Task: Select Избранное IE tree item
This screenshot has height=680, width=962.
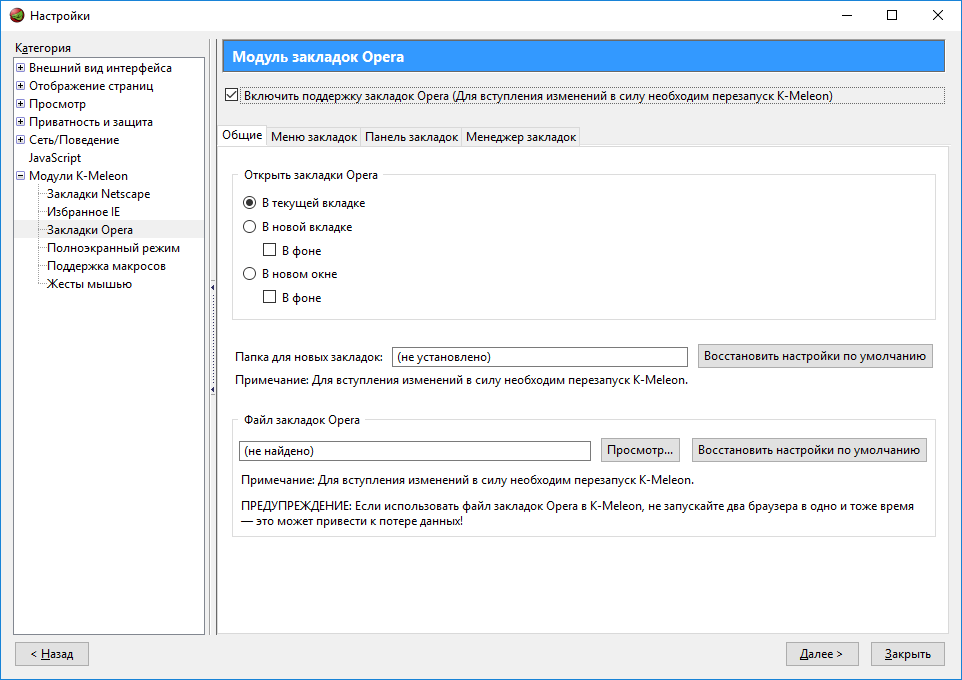Action: [x=83, y=212]
